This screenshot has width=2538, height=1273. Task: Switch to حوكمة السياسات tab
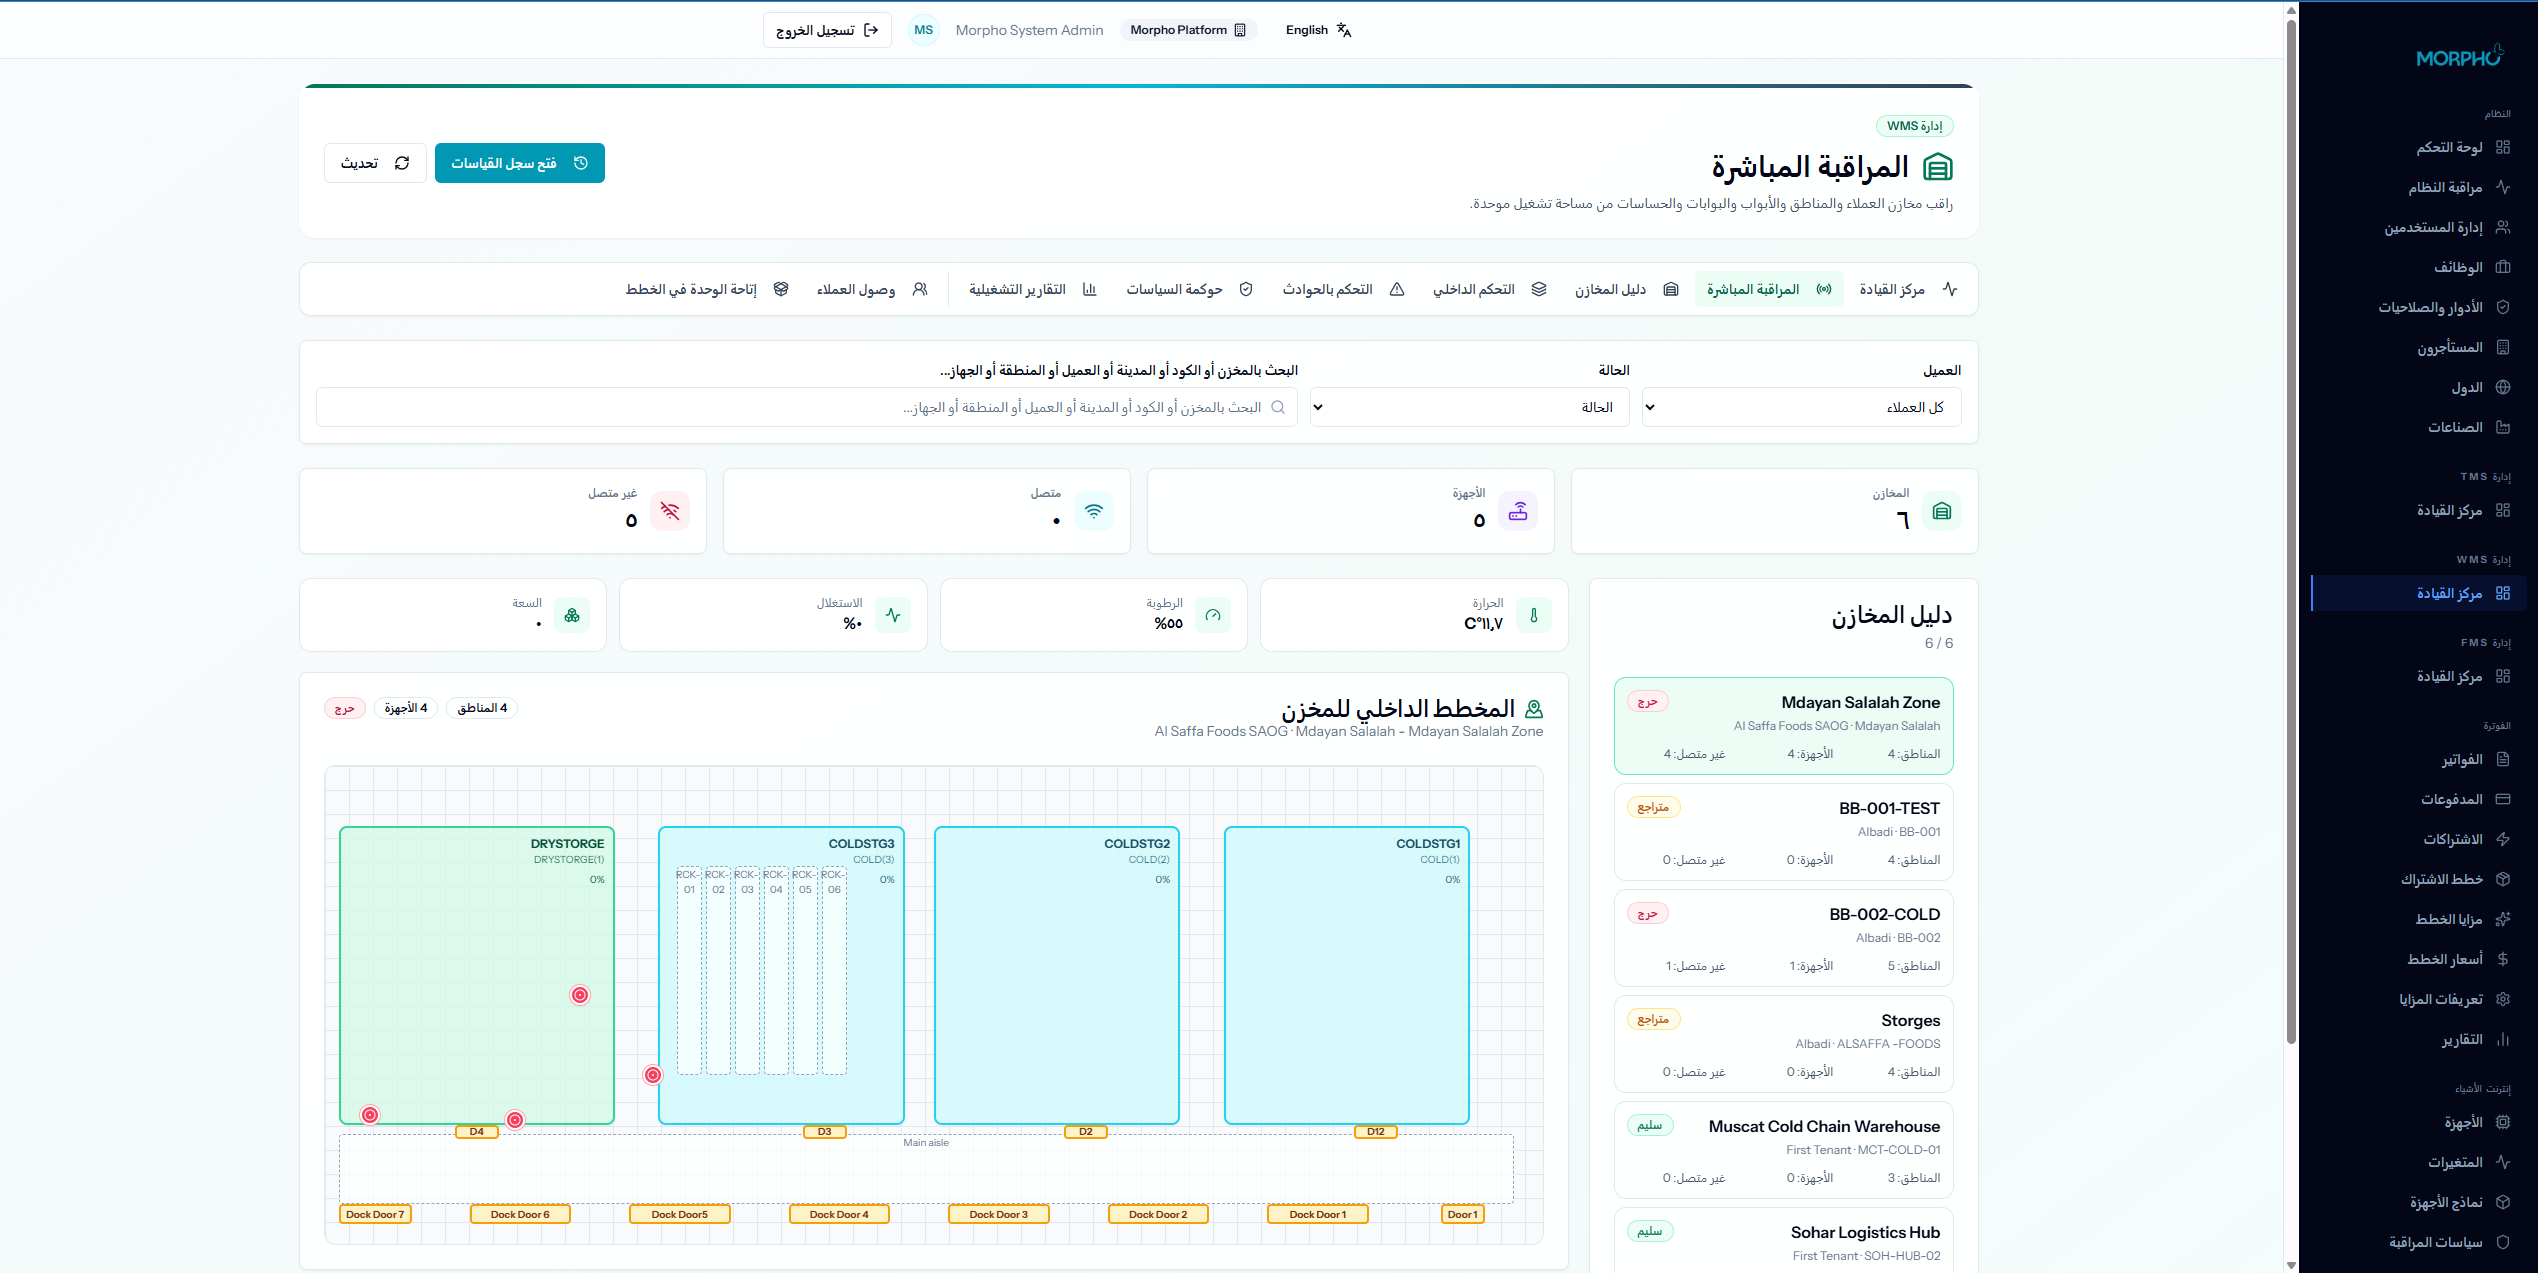click(x=1189, y=289)
